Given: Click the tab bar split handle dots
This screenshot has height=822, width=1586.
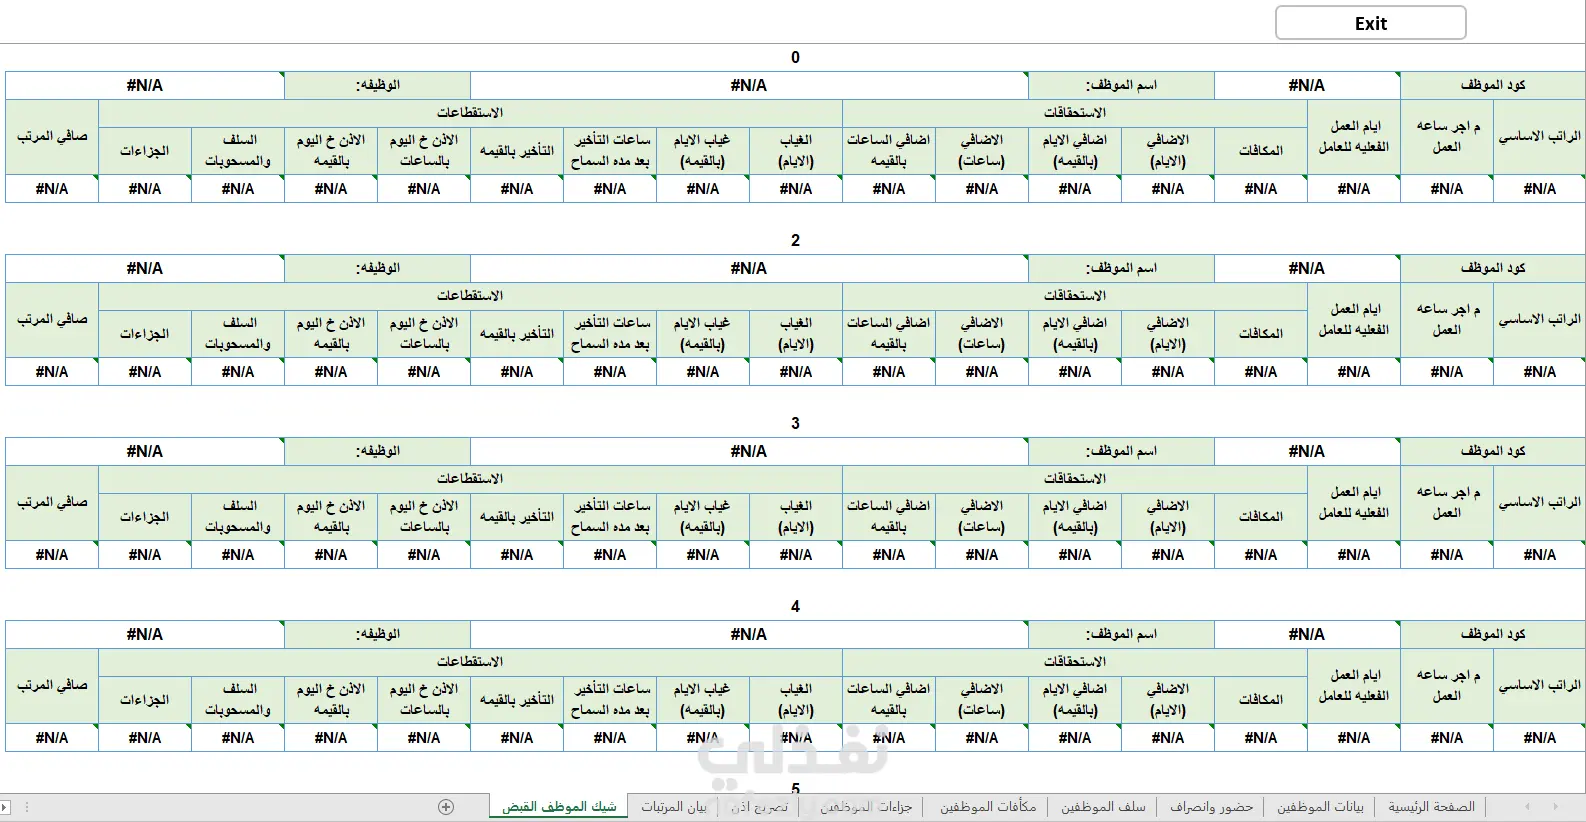Looking at the screenshot, I should pyautogui.click(x=26, y=807).
